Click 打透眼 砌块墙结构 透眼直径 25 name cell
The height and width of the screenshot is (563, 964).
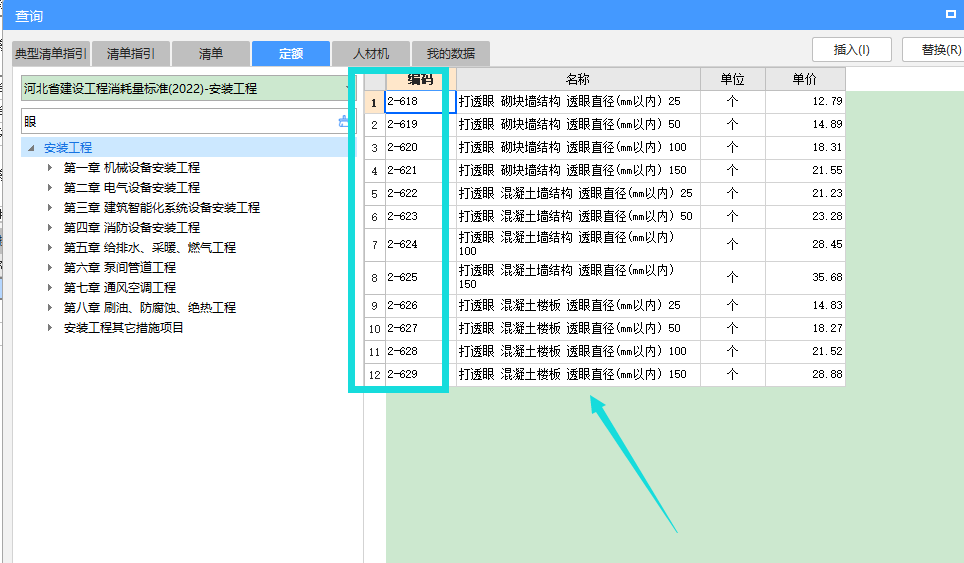[x=578, y=101]
